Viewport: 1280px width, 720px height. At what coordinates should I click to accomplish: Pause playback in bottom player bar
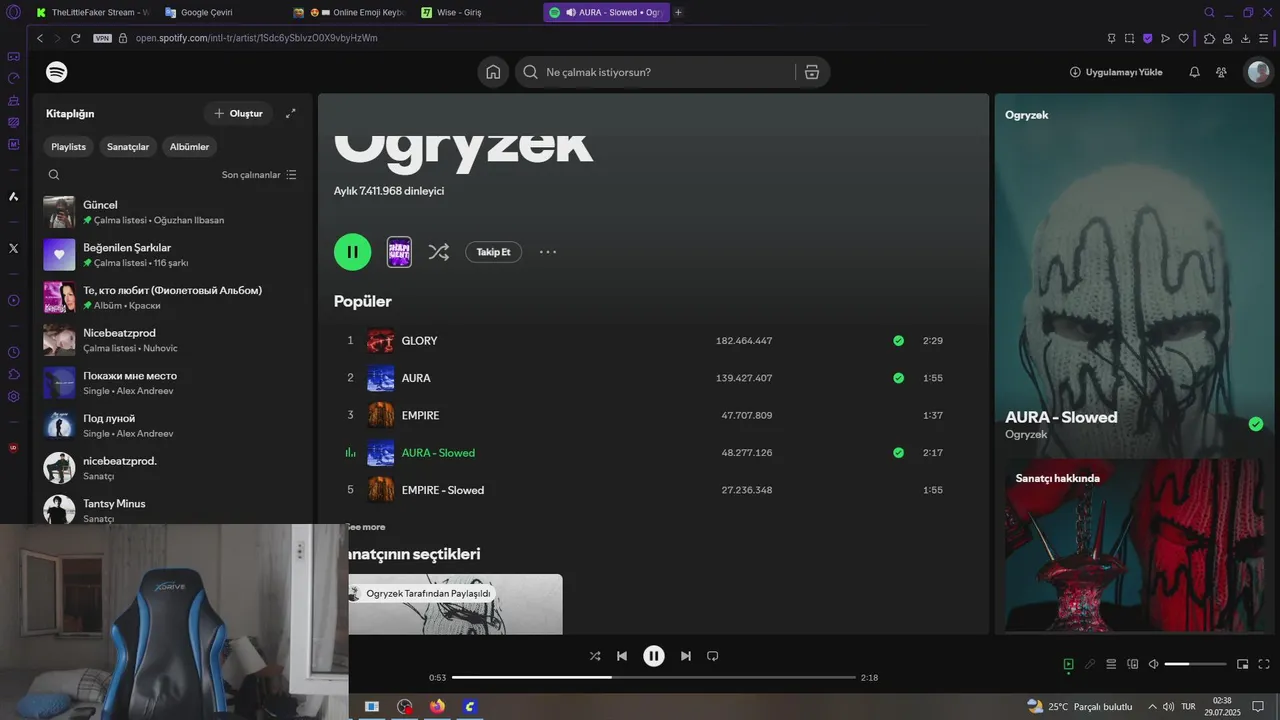(653, 656)
